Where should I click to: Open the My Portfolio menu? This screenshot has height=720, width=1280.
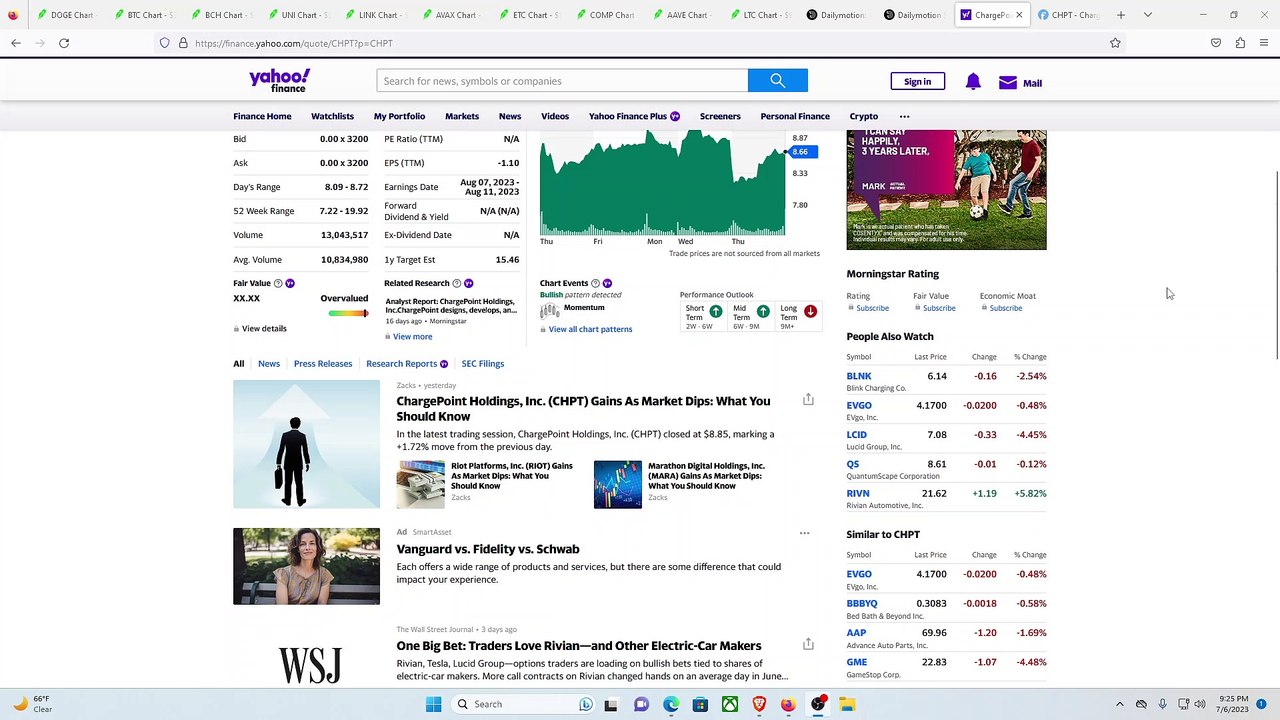click(x=399, y=116)
